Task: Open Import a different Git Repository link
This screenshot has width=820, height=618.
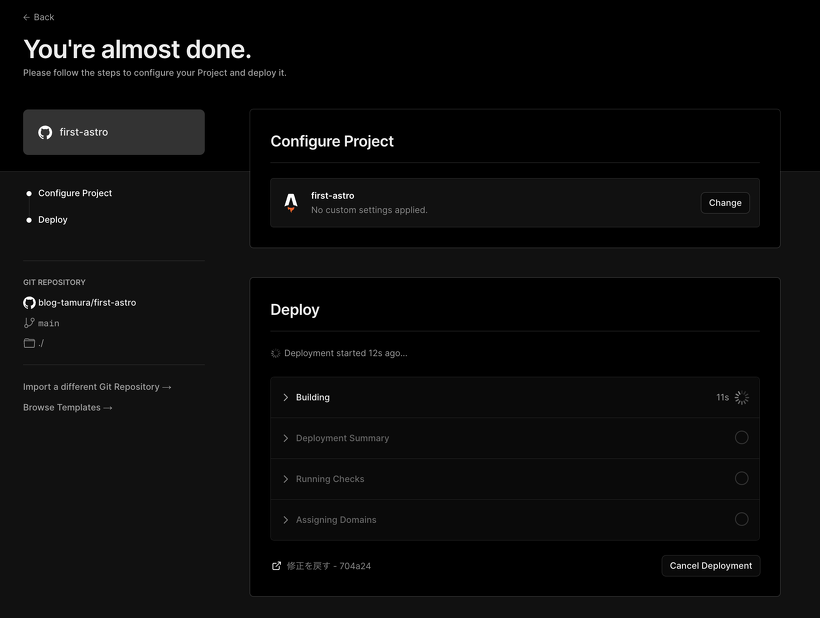Action: click(97, 387)
